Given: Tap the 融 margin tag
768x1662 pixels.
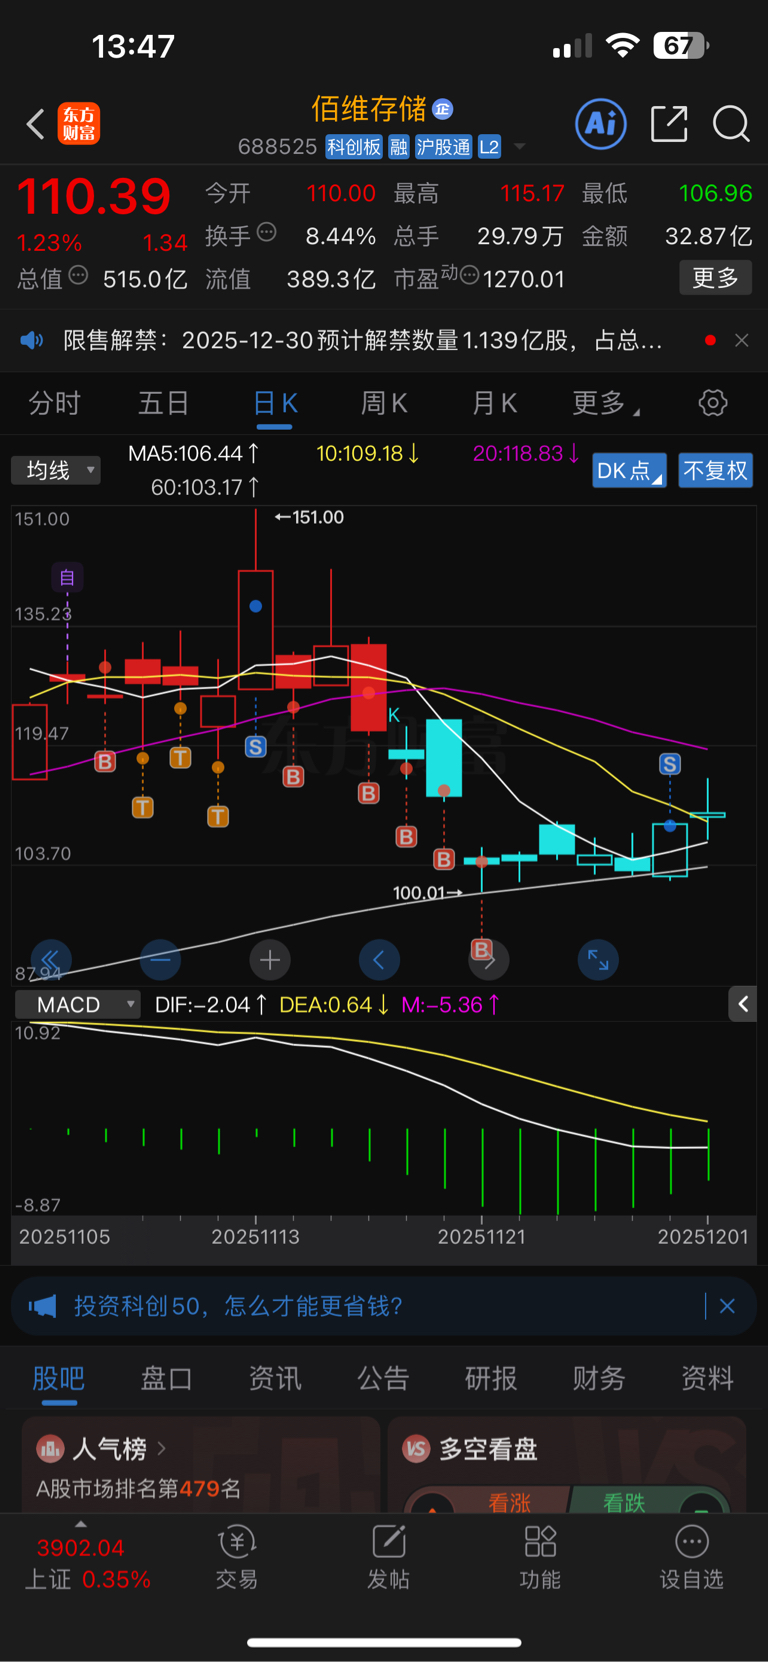Looking at the screenshot, I should [399, 147].
